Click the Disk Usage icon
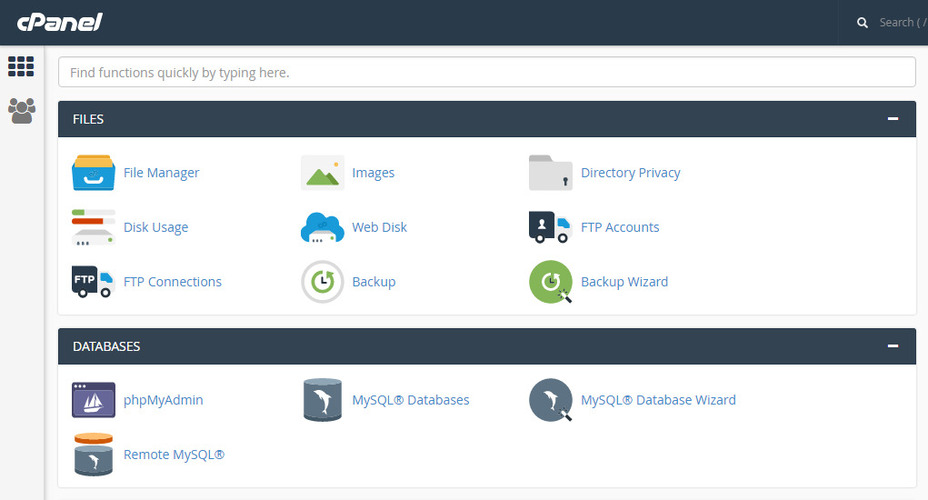Image resolution: width=928 pixels, height=500 pixels. pos(93,227)
